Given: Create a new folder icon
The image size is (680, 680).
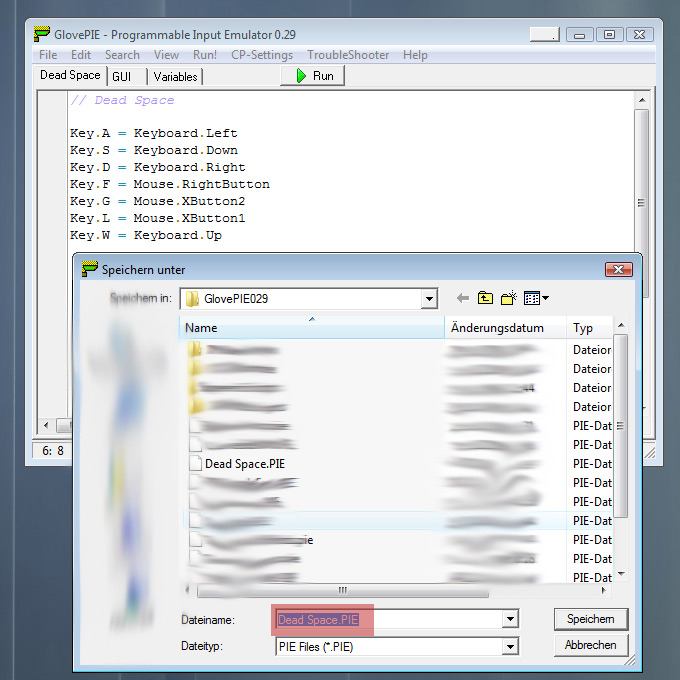Looking at the screenshot, I should 509,298.
